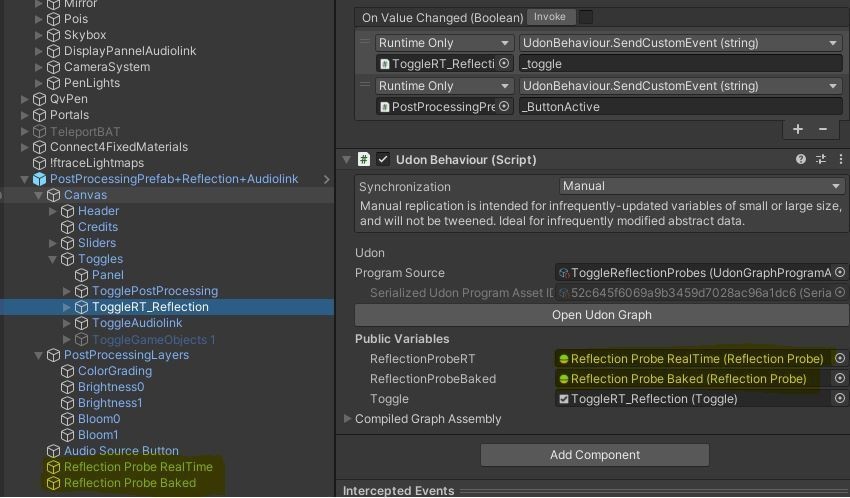Expand Connect4FixedMaterials tree arrow
Viewport: 850px width, 498px height.
click(x=24, y=147)
